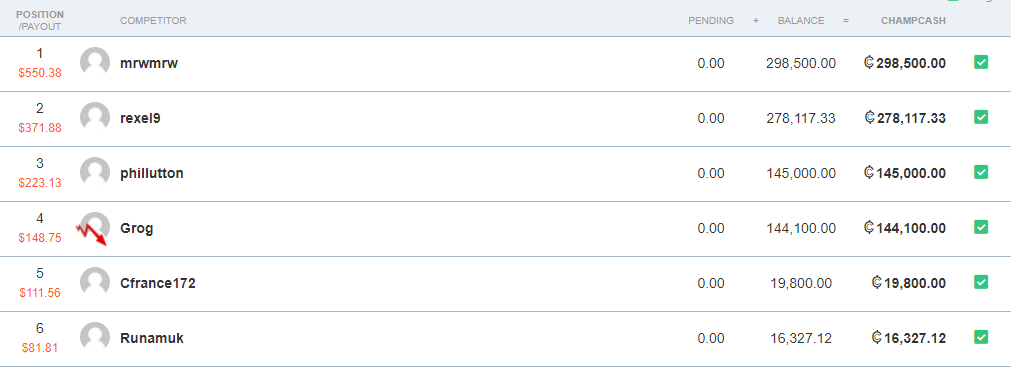This screenshot has height=368, width=1011.
Task: Click the CHAMPCASH column header
Action: (913, 21)
